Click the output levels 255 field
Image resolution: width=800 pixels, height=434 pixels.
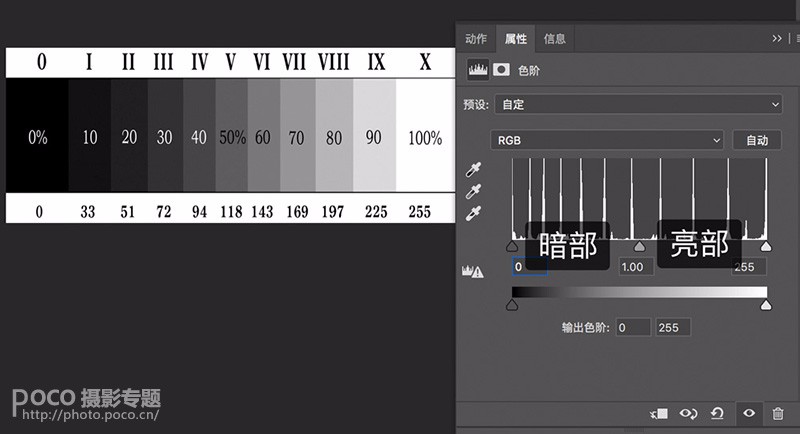[673, 327]
